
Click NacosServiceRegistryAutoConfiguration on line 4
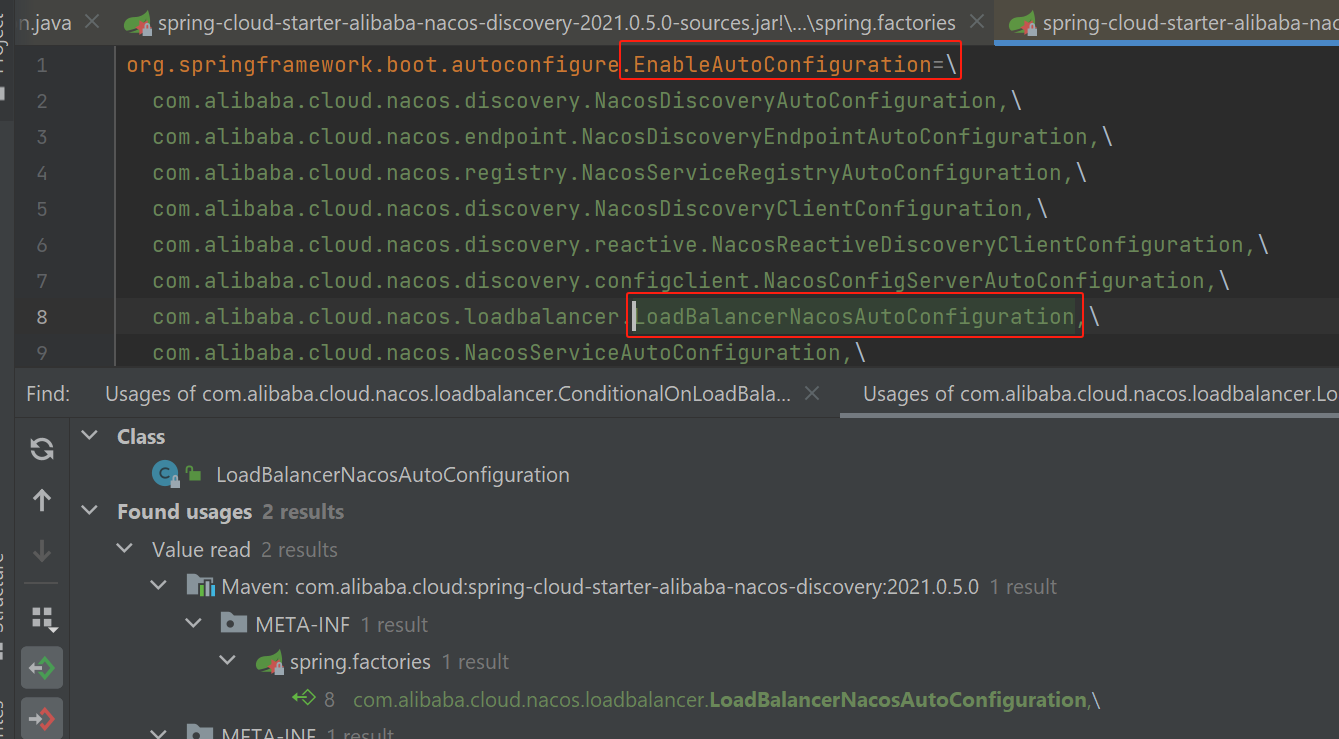[822, 173]
